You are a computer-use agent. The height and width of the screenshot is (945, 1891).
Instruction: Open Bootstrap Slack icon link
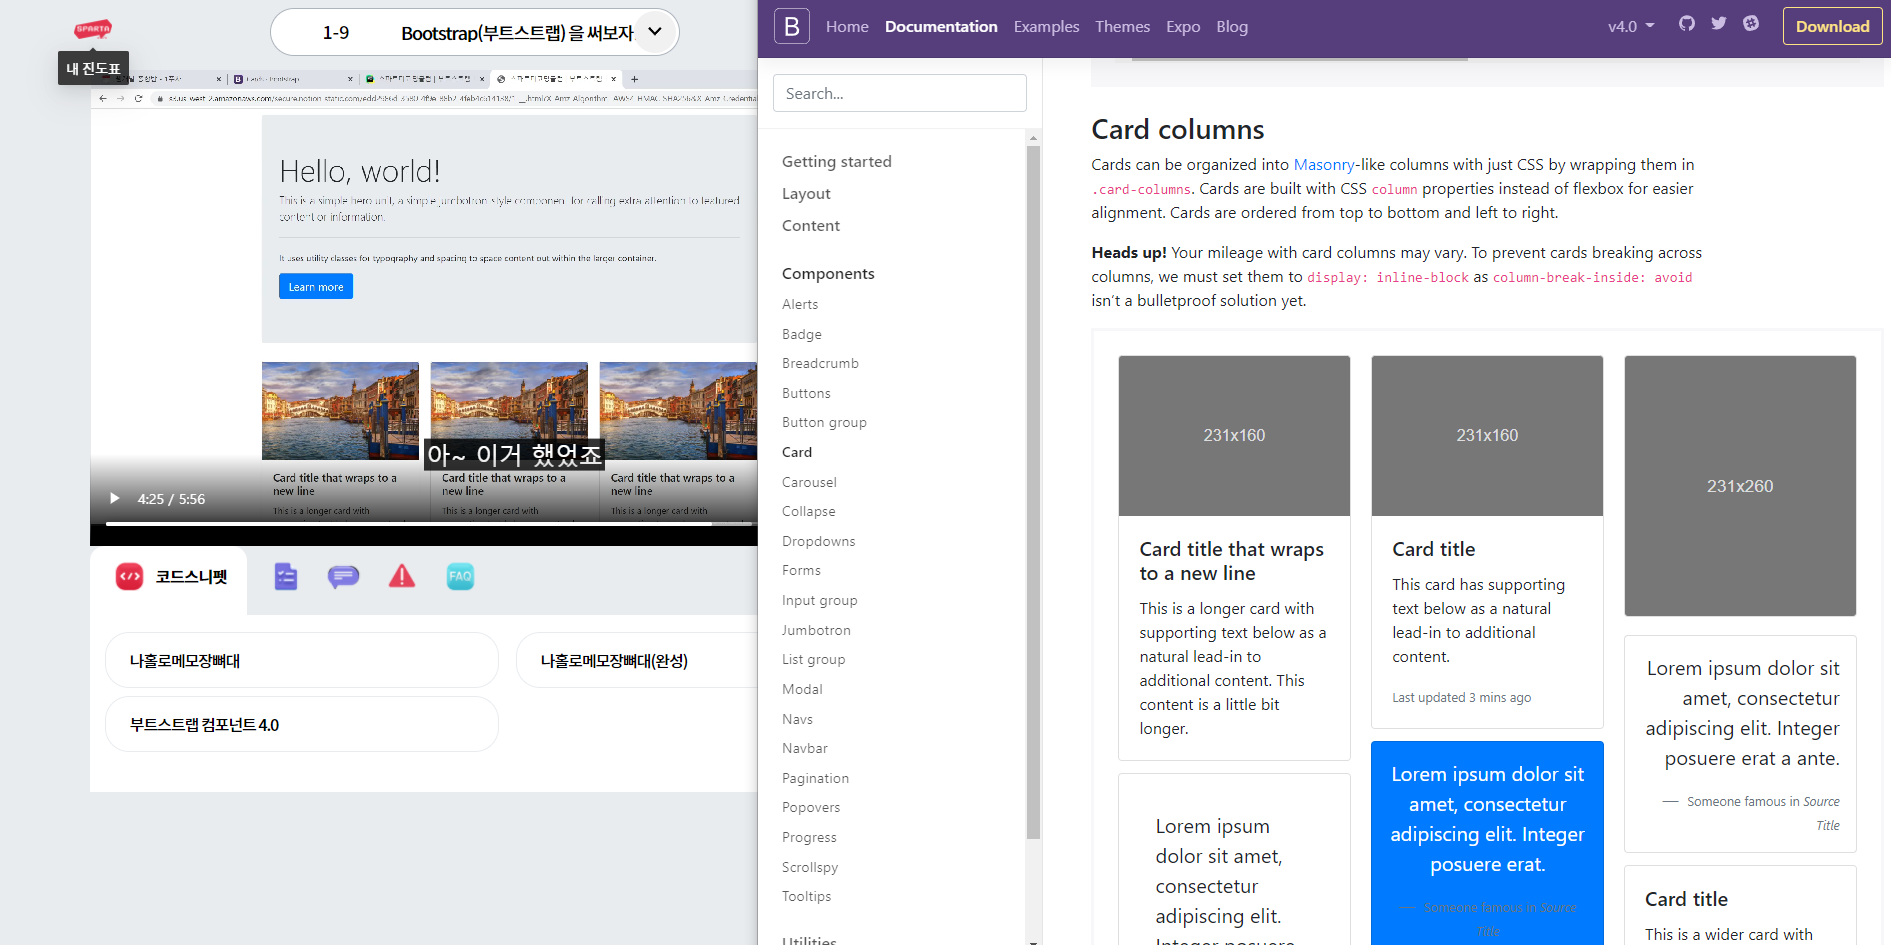[1751, 24]
